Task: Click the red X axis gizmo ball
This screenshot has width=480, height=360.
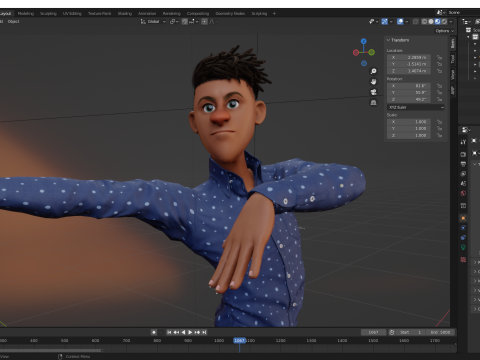Action: [x=356, y=52]
